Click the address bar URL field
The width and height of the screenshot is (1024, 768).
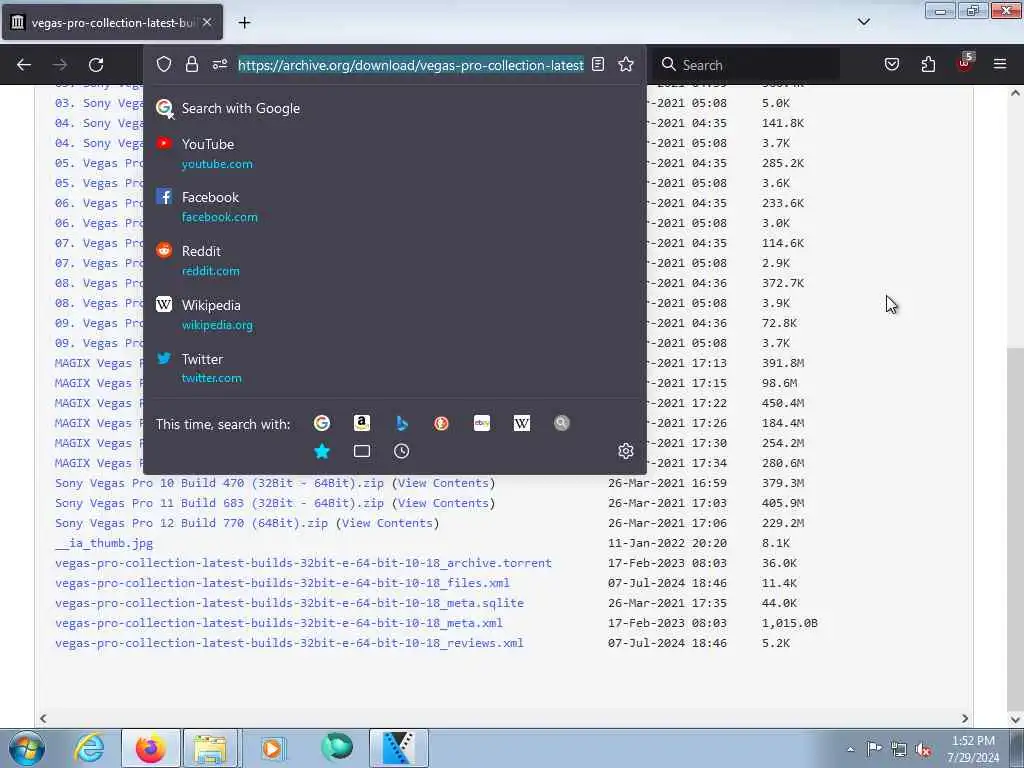click(x=410, y=65)
